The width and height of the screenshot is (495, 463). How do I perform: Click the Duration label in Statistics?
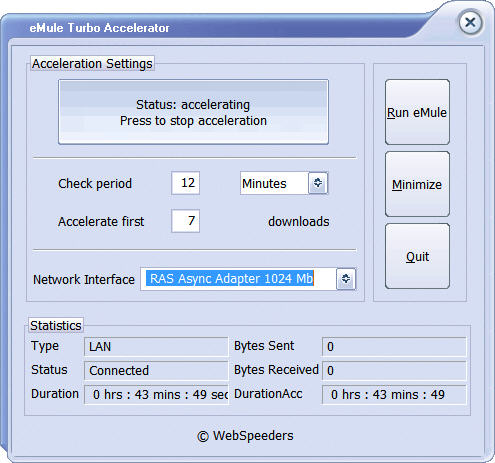55,394
